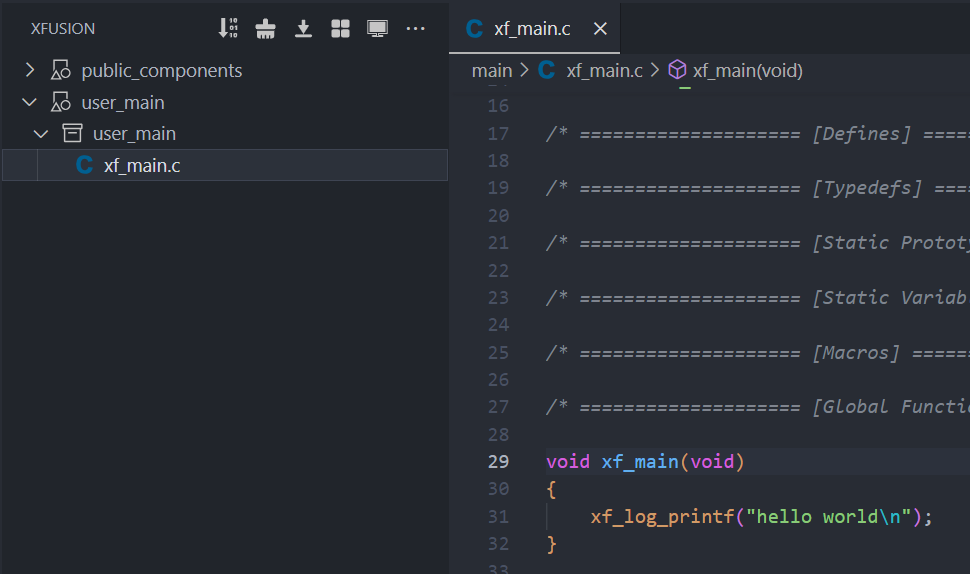Click the 'void' return type on line 29

tap(568, 461)
